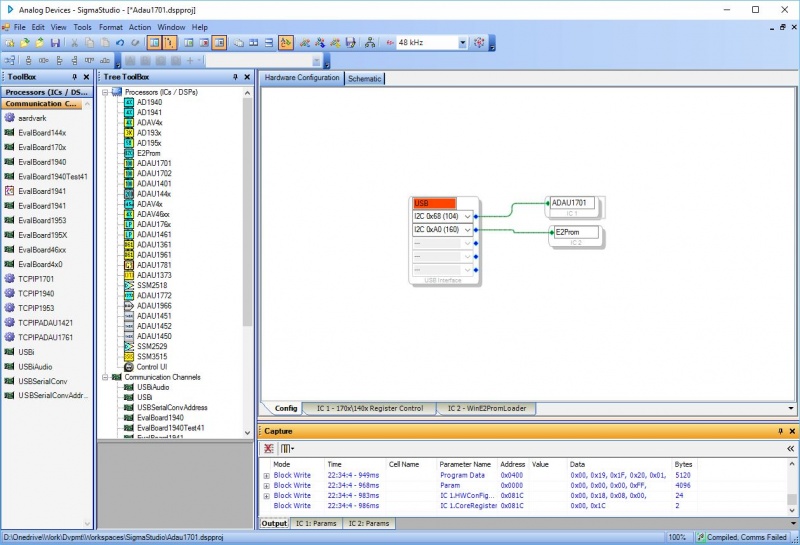Open the Action menu
The image size is (800, 545).
point(140,27)
